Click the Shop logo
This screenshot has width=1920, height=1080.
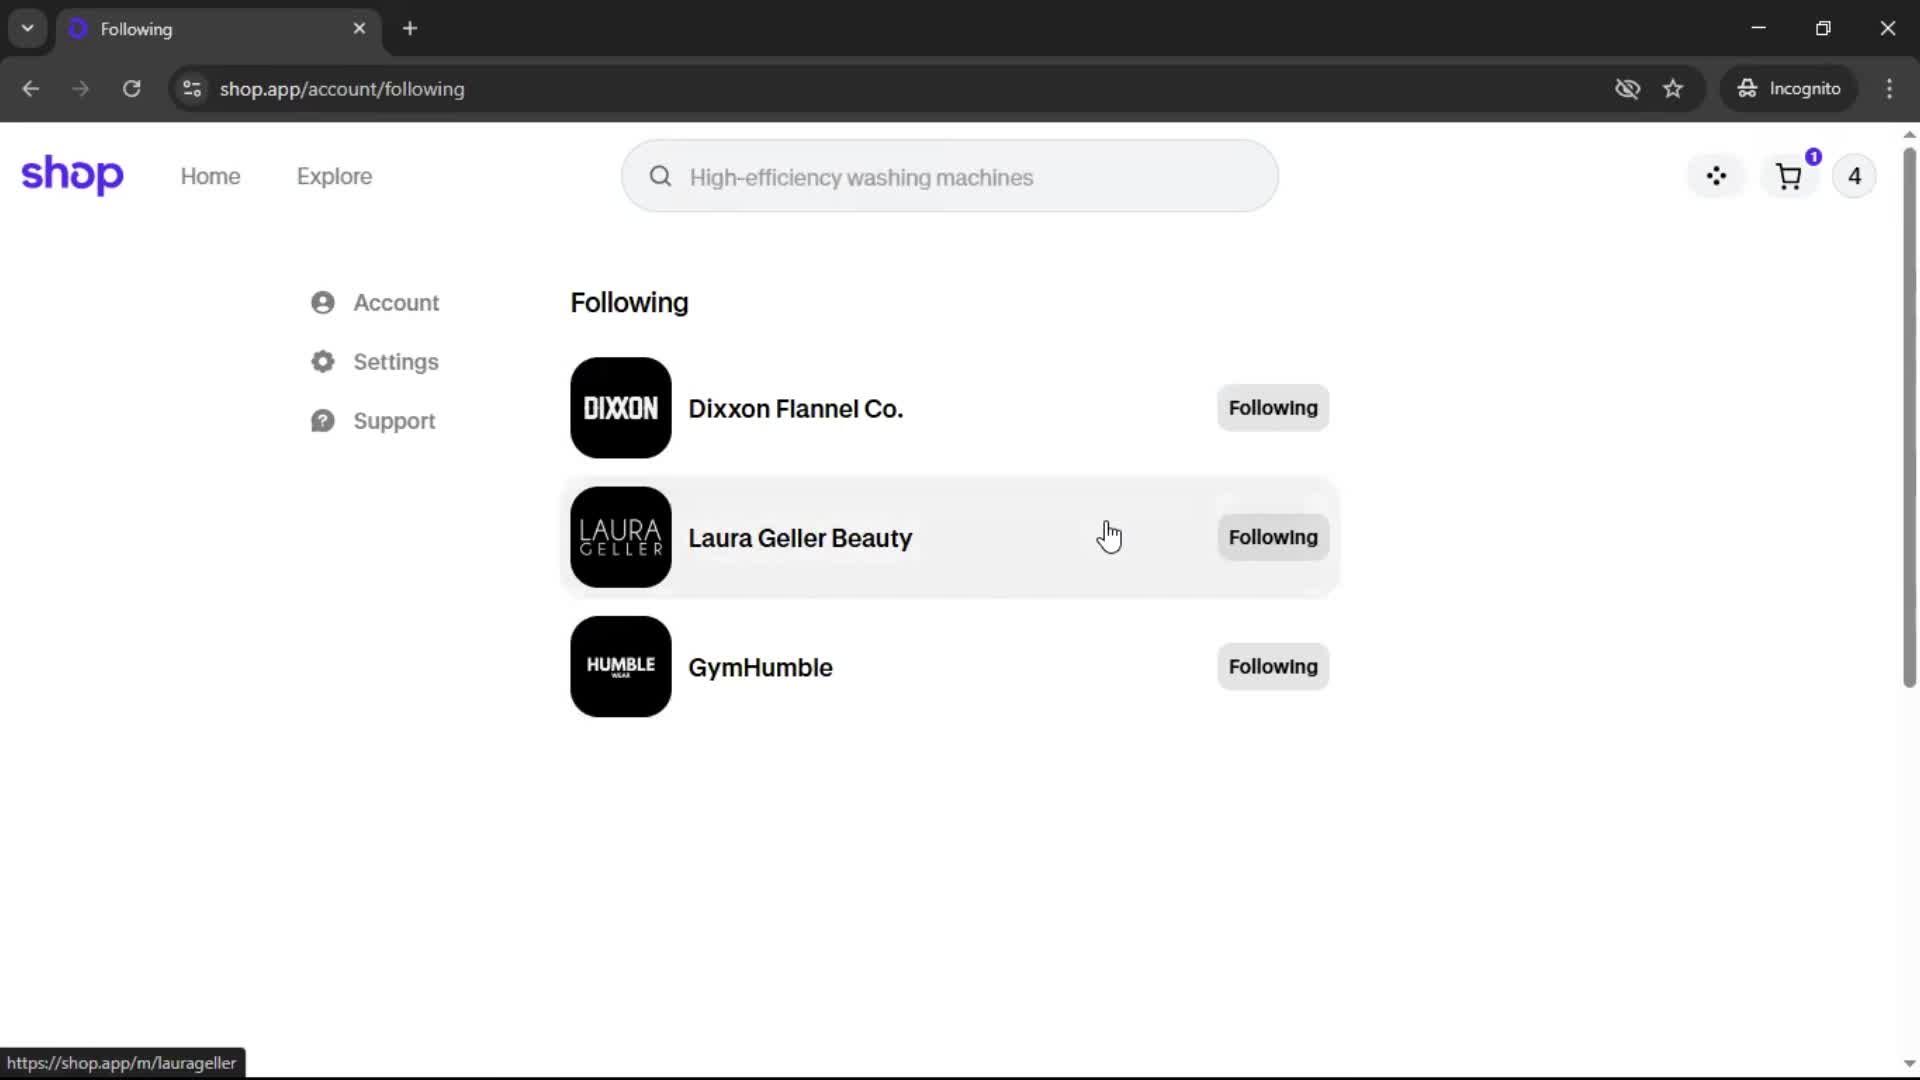pyautogui.click(x=72, y=175)
